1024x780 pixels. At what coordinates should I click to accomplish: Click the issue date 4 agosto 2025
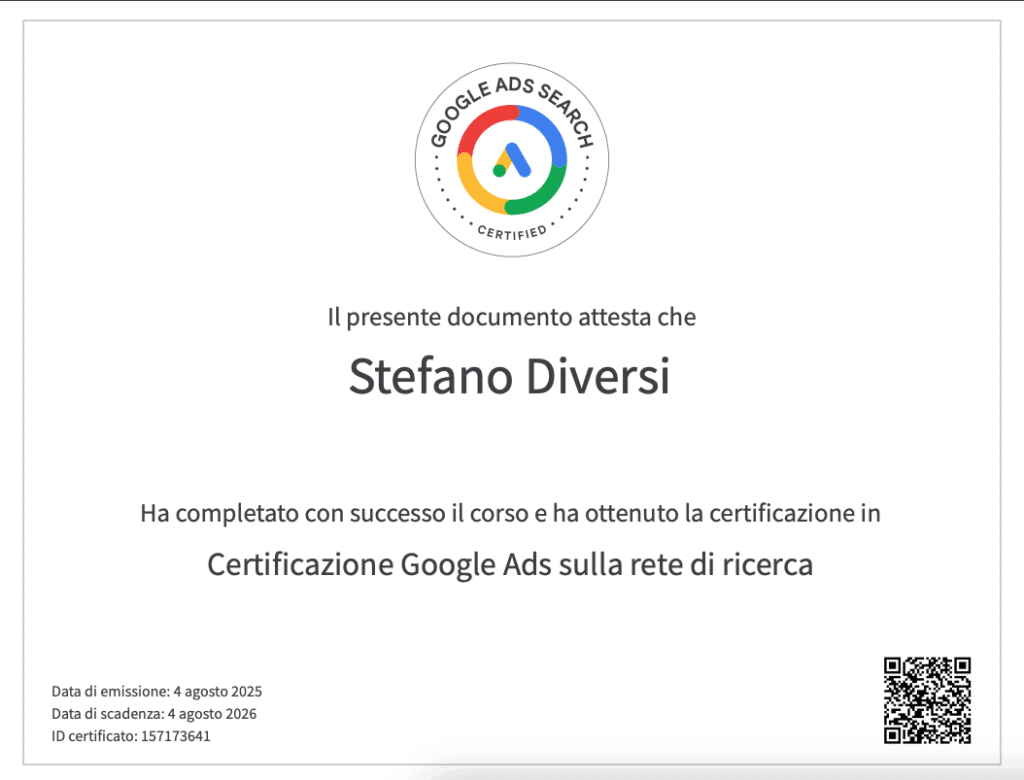[217, 691]
